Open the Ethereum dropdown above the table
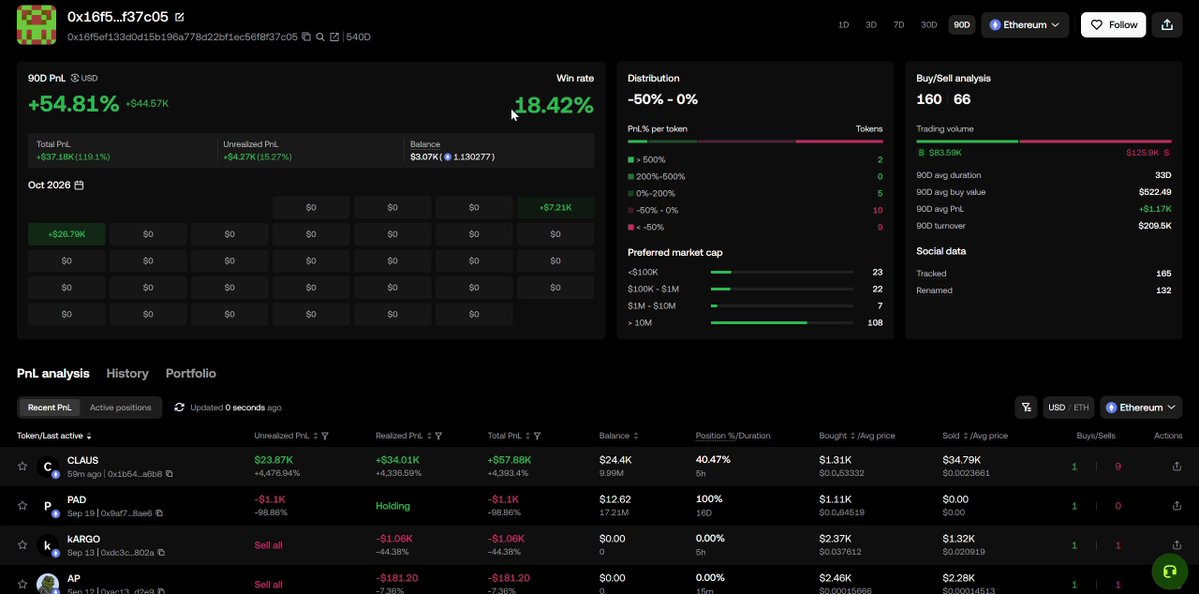Screen dimensions: 1199x594 click(1141, 407)
